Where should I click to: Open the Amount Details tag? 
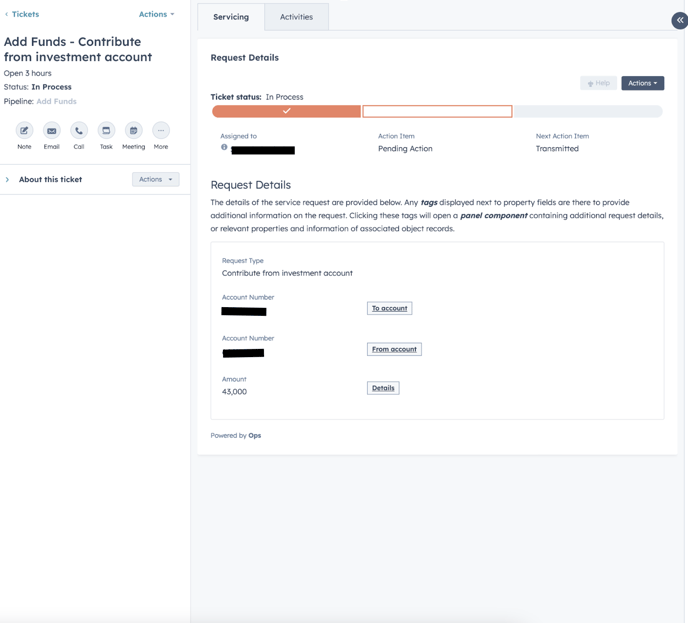pos(383,388)
